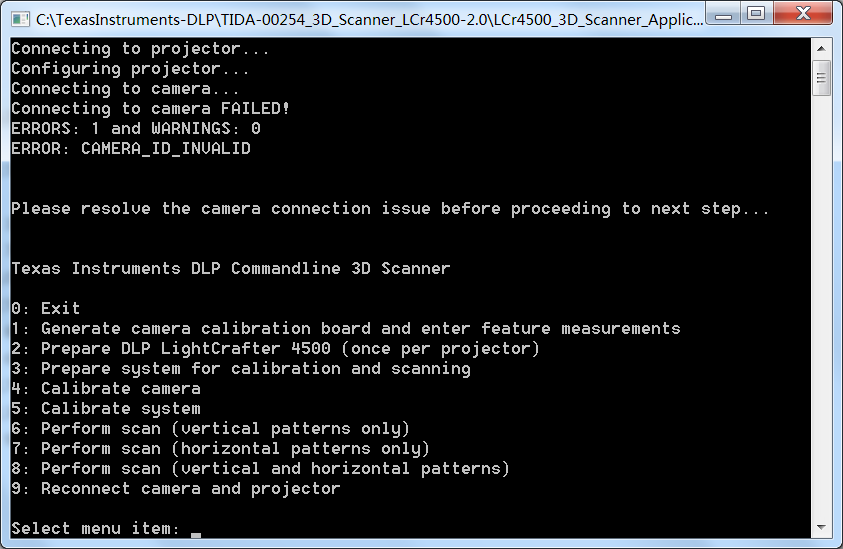Image resolution: width=843 pixels, height=549 pixels.
Task: Click the scrollbar up arrow
Action: [821, 47]
